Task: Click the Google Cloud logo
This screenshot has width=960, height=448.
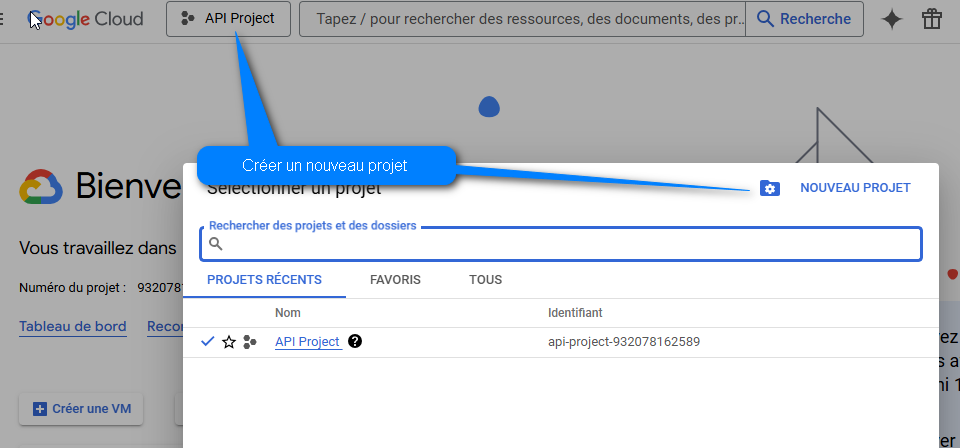Action: pos(86,19)
